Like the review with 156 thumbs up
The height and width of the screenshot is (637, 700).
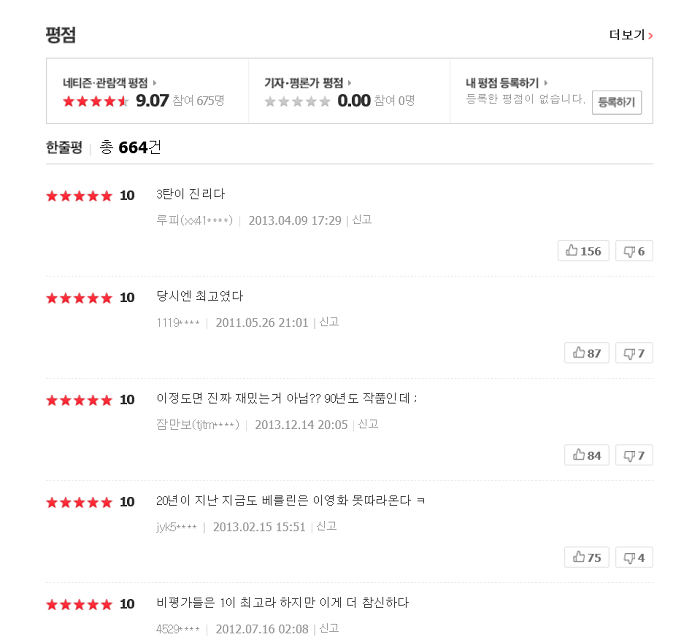[x=583, y=251]
